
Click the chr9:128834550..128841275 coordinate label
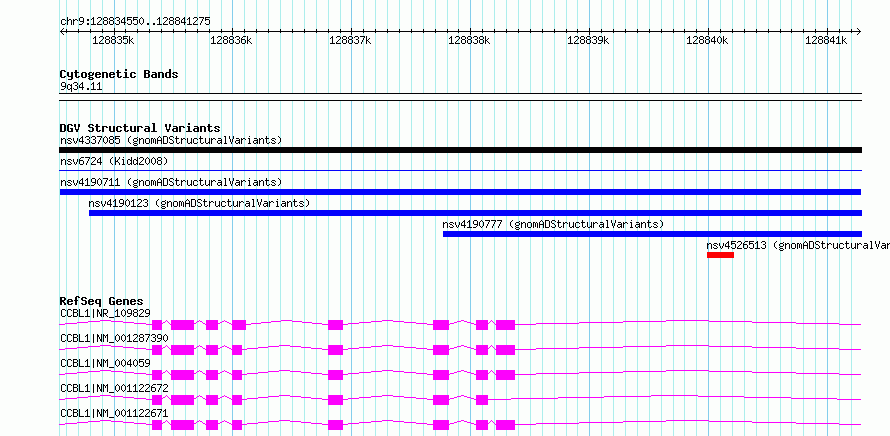135,22
